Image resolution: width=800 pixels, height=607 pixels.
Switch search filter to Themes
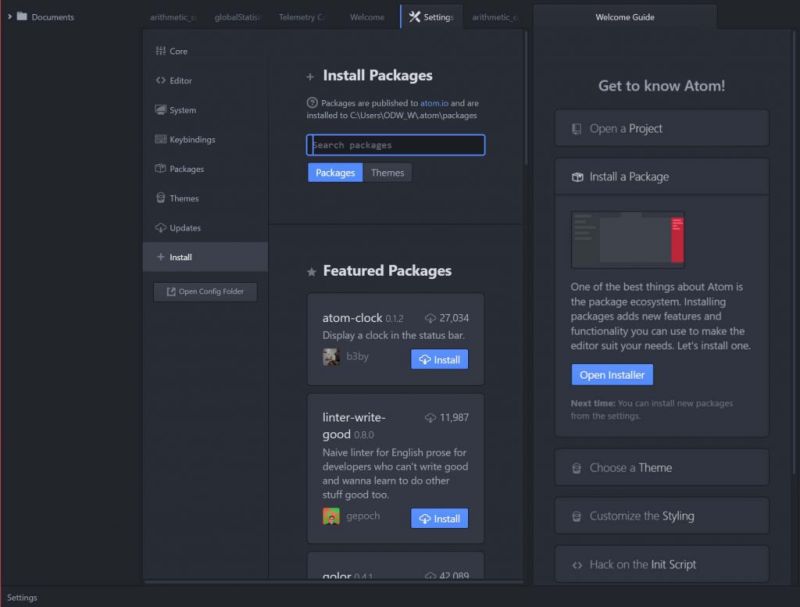pos(388,172)
